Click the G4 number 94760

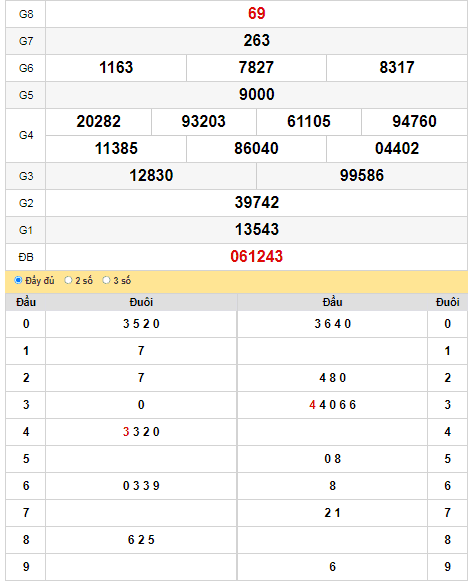coord(414,122)
